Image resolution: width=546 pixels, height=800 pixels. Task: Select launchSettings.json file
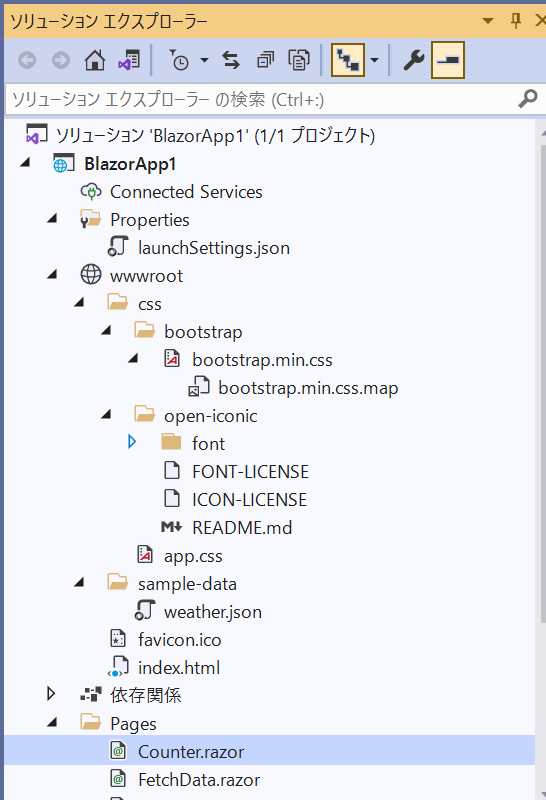(213, 247)
